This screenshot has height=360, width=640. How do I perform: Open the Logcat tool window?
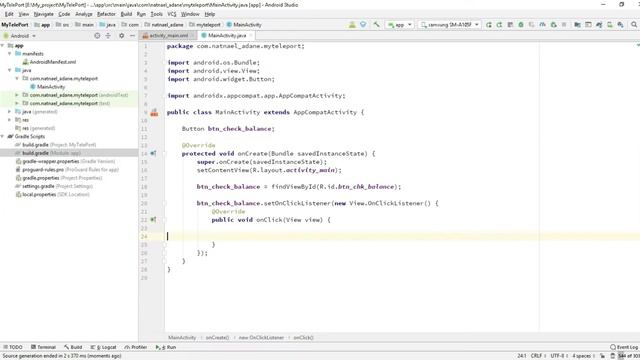tap(104, 347)
